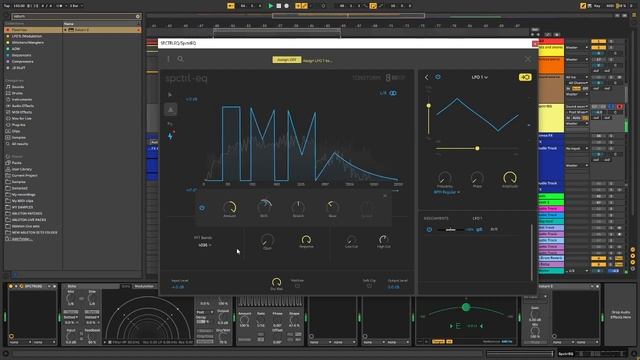Select the triangle draw shape tool
Image resolution: width=640 pixels, height=360 pixels.
[x=171, y=109]
